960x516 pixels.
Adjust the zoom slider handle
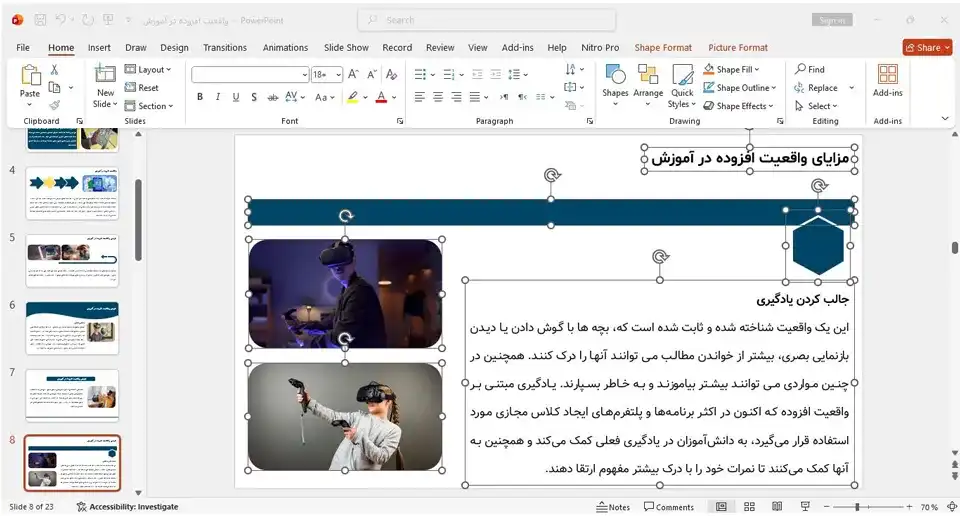coord(857,507)
